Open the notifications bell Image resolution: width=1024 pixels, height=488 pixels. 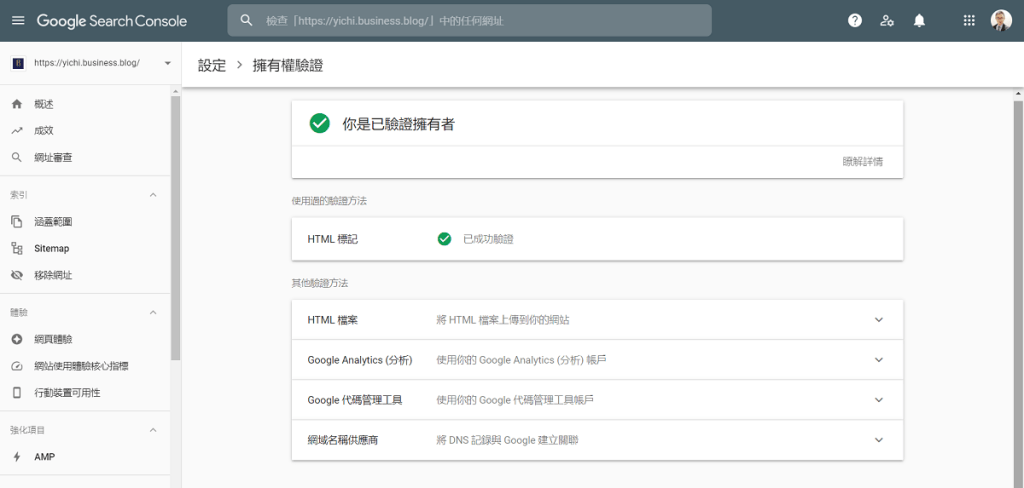tap(920, 21)
